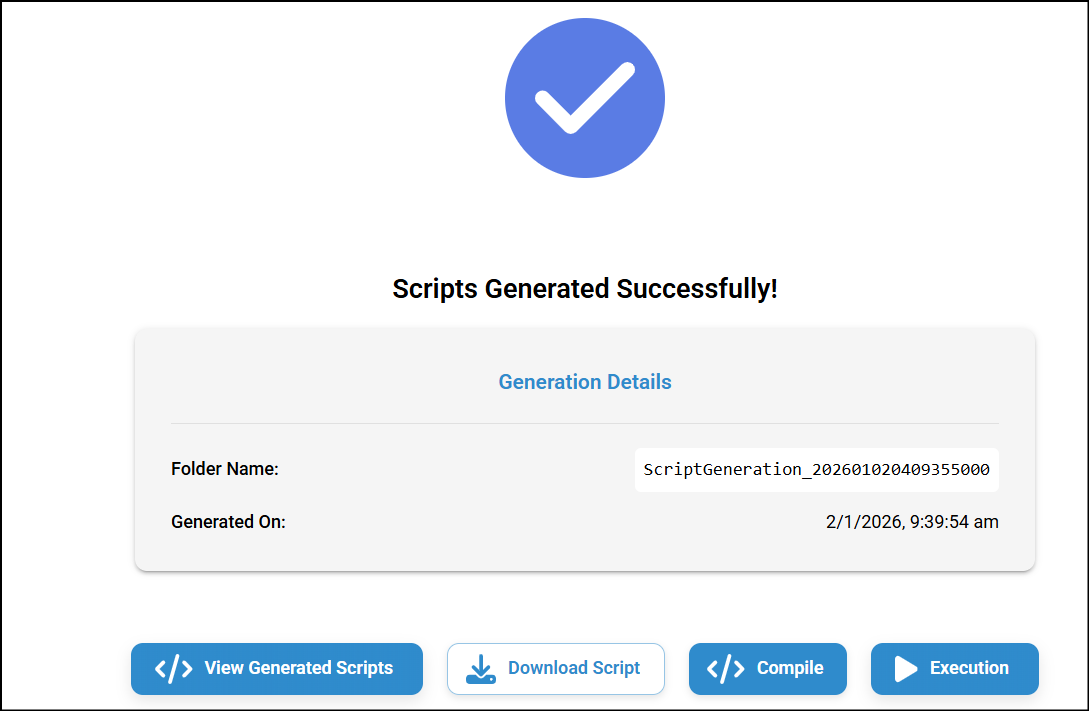The width and height of the screenshot is (1089, 711).
Task: Click the 'Generated On:' label
Action: (228, 522)
